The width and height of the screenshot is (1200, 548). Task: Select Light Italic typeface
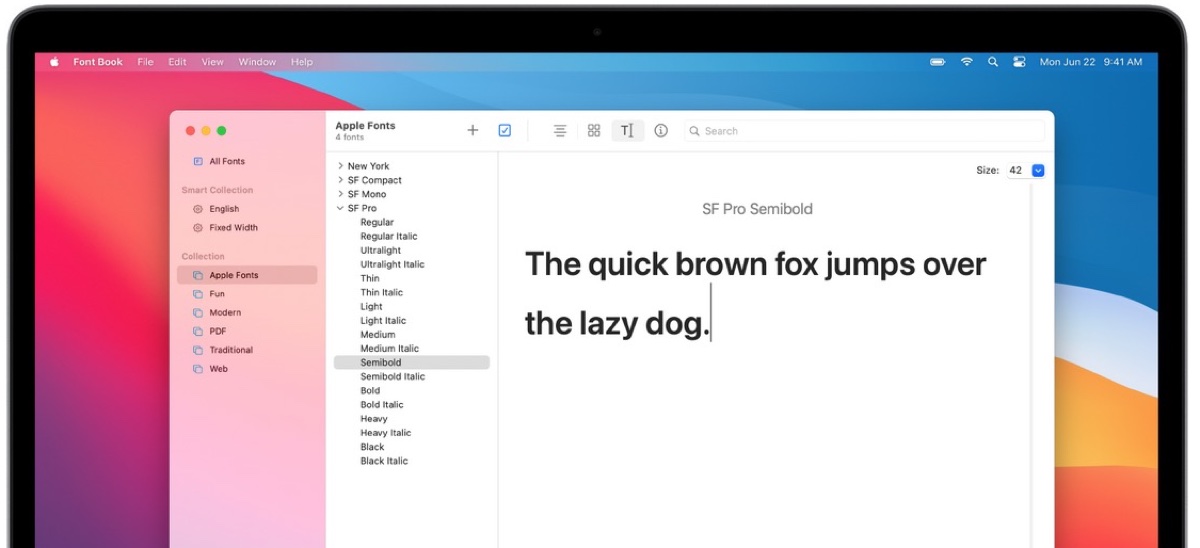[x=383, y=320]
